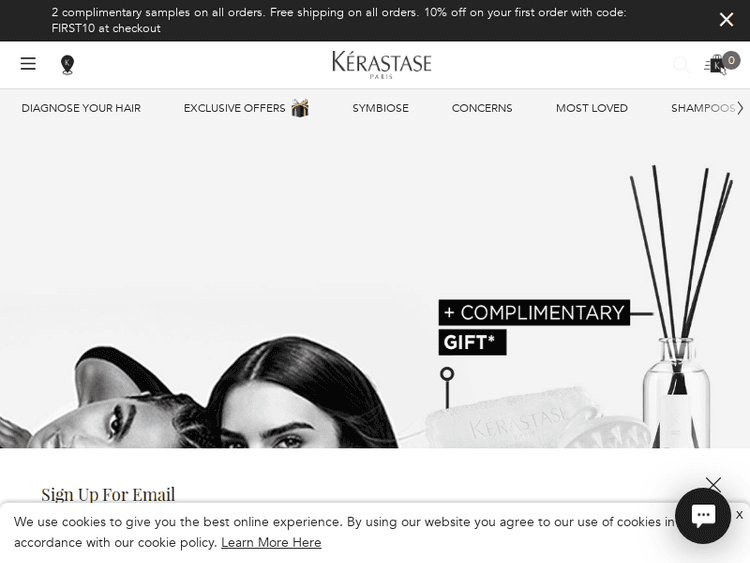750x563 pixels.
Task: Dismiss the promo banner with X icon
Action: pos(726,20)
